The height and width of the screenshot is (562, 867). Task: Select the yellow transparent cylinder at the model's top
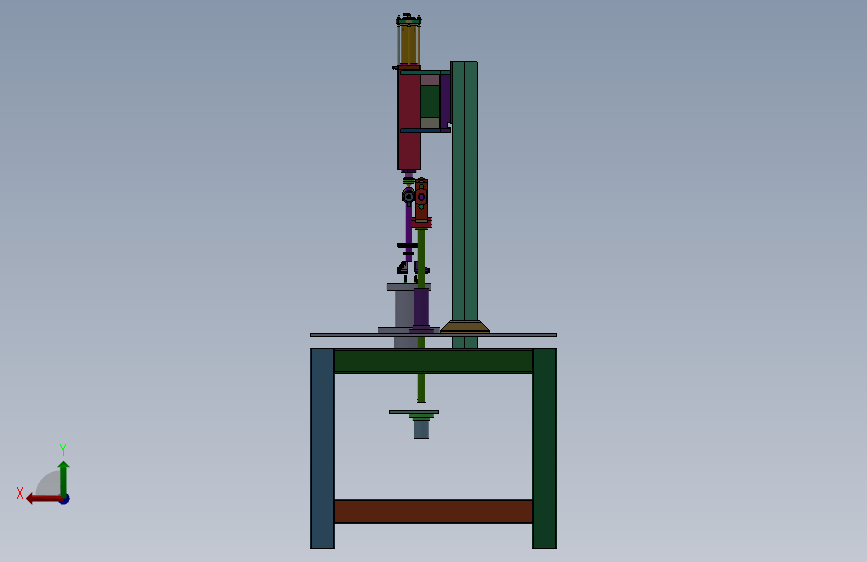[409, 43]
